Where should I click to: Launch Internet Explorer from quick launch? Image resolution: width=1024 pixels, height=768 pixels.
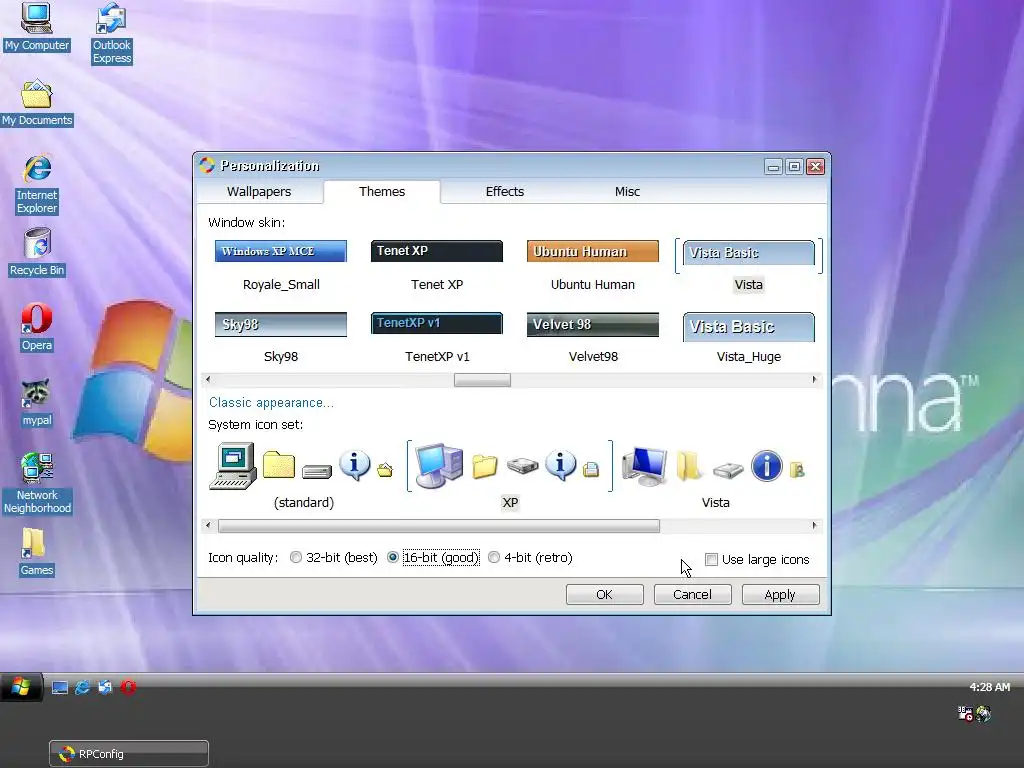[82, 688]
